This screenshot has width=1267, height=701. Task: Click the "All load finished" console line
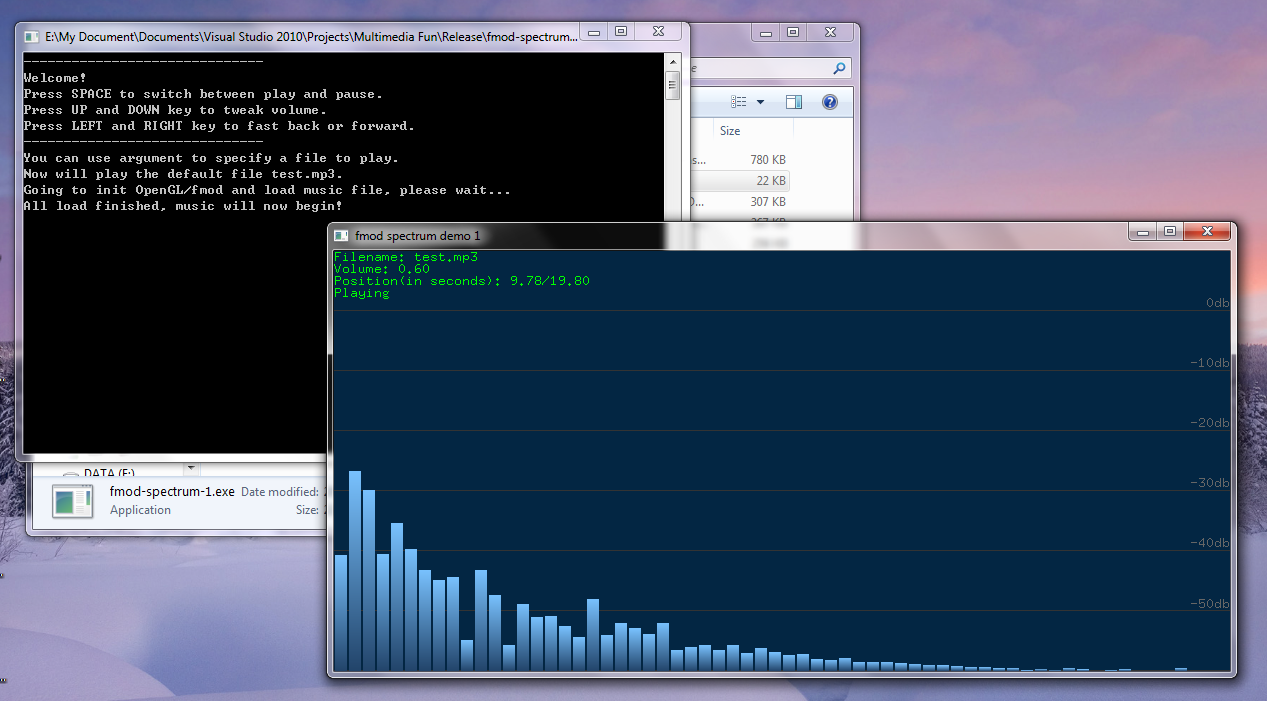click(x=183, y=206)
